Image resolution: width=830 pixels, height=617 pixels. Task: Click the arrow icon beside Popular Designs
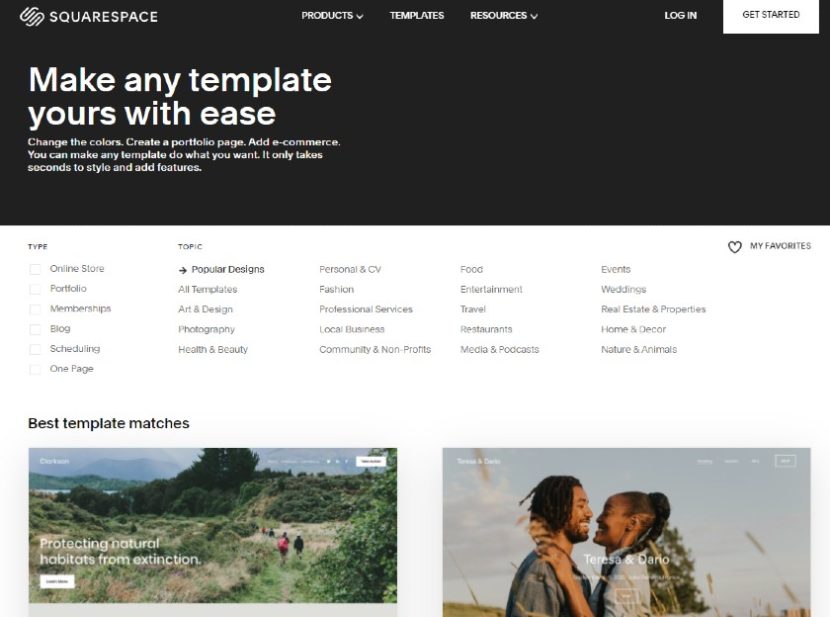[x=182, y=269]
